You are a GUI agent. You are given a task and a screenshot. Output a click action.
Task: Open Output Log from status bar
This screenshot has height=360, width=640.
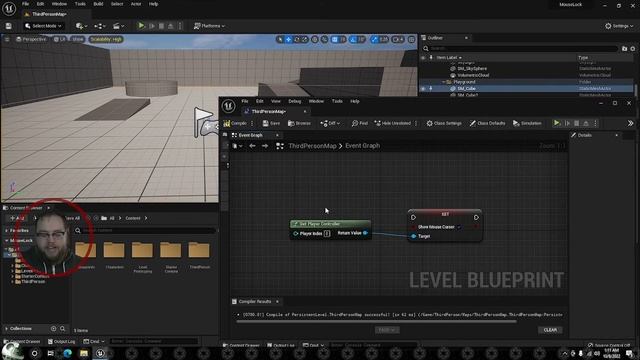click(62, 341)
